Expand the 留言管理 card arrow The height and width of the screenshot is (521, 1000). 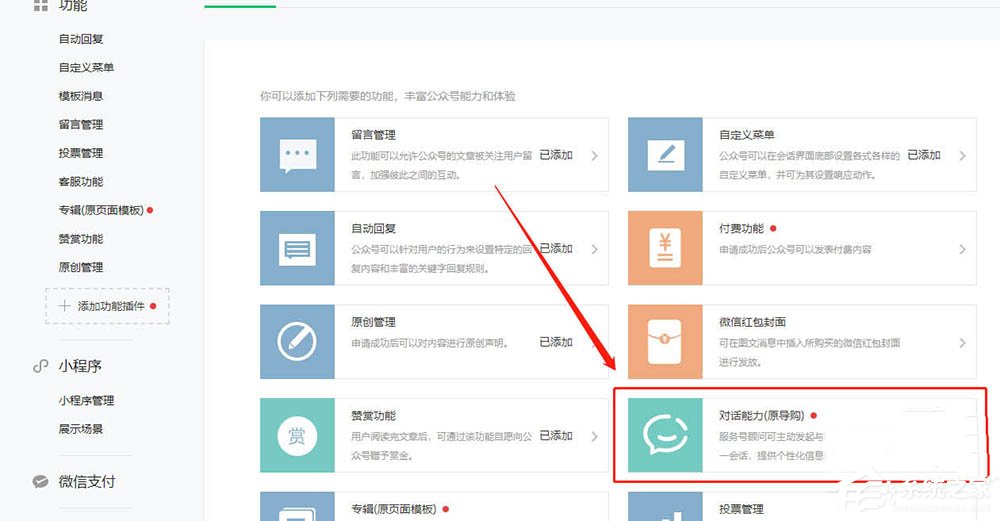[x=594, y=156]
